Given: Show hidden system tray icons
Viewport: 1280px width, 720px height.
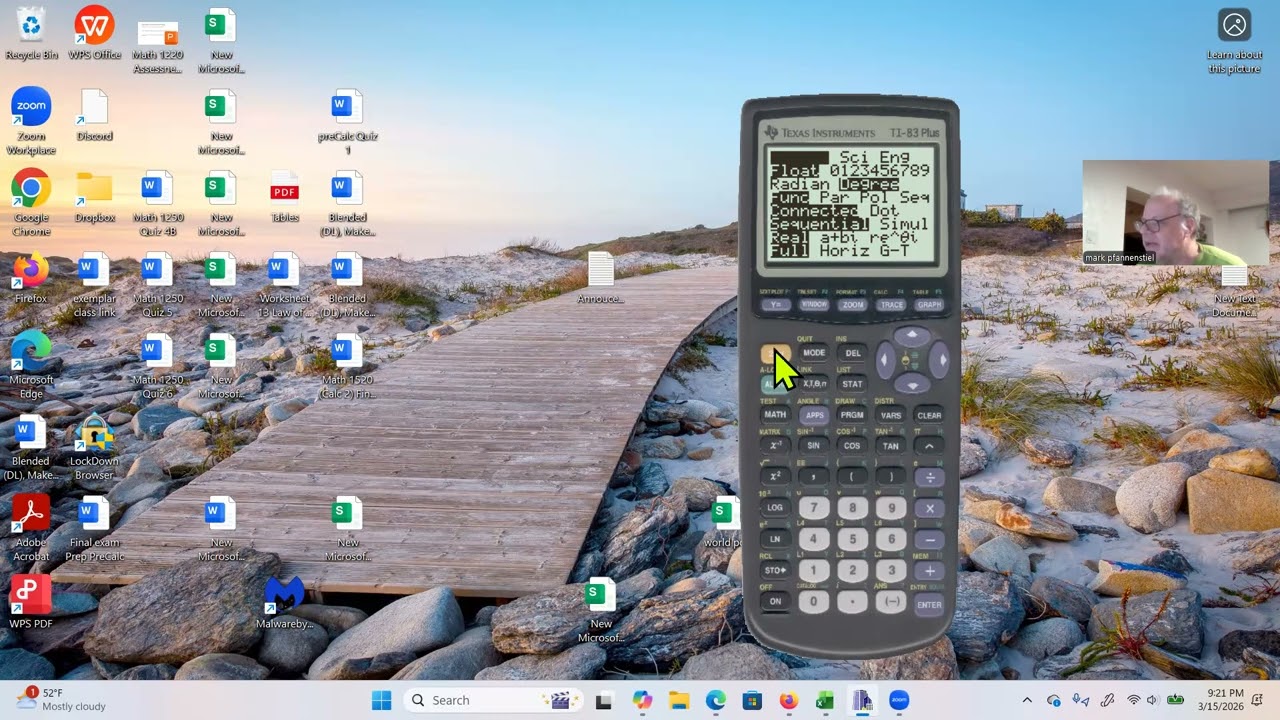Looking at the screenshot, I should point(1027,700).
